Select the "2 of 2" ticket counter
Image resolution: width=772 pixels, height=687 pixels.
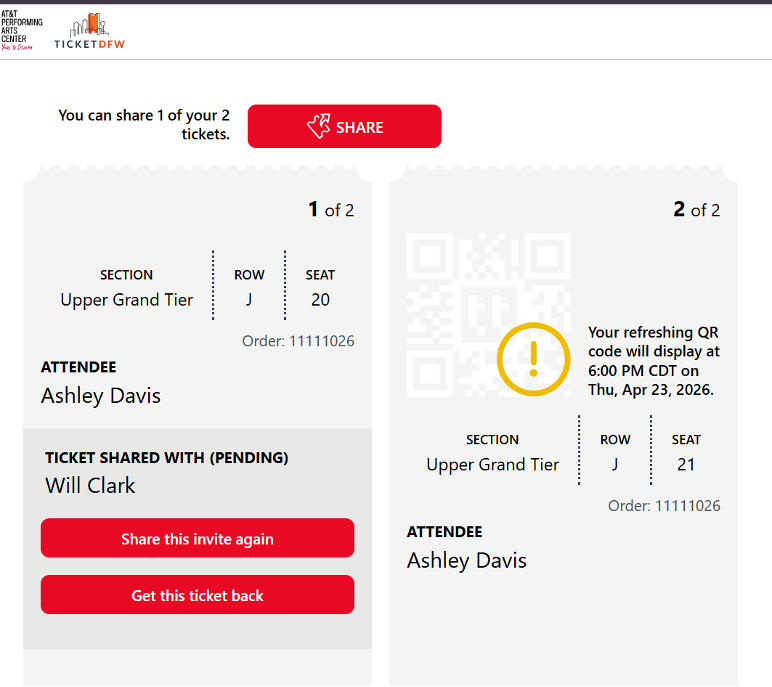(x=697, y=210)
